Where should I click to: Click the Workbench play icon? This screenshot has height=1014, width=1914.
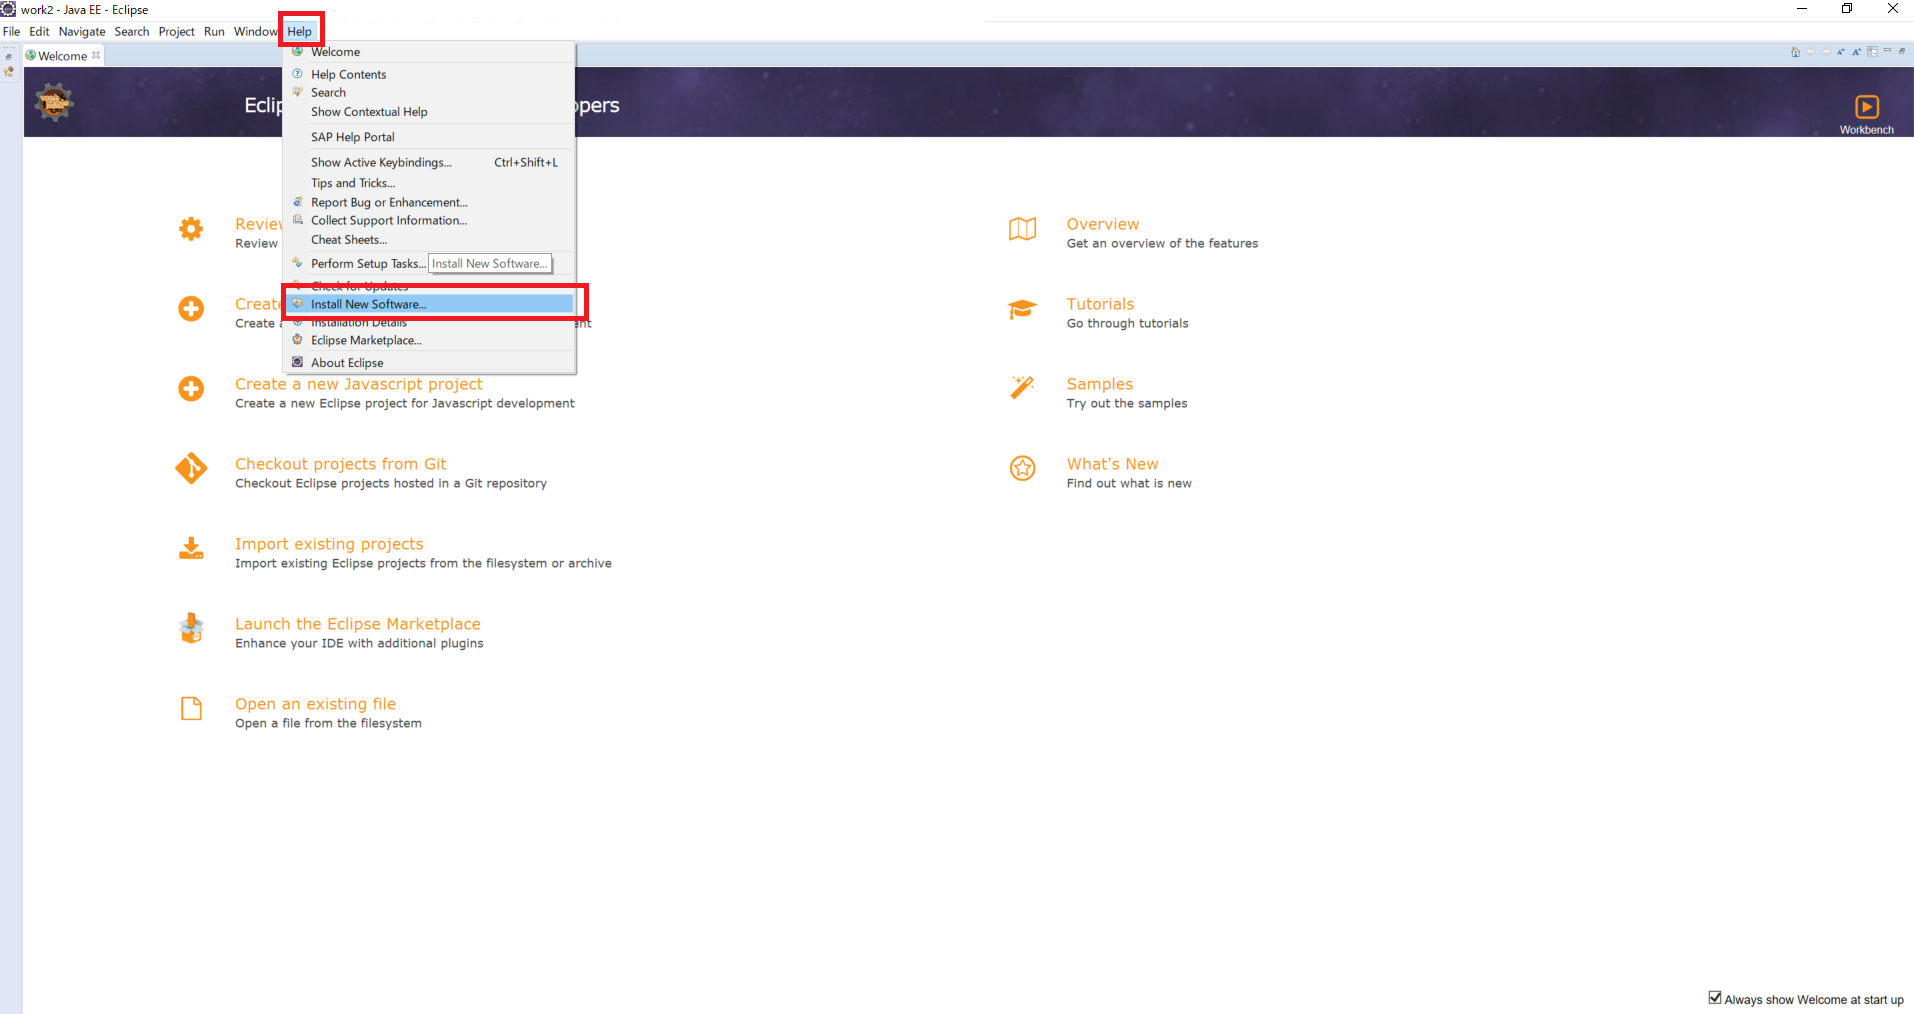(x=1867, y=107)
